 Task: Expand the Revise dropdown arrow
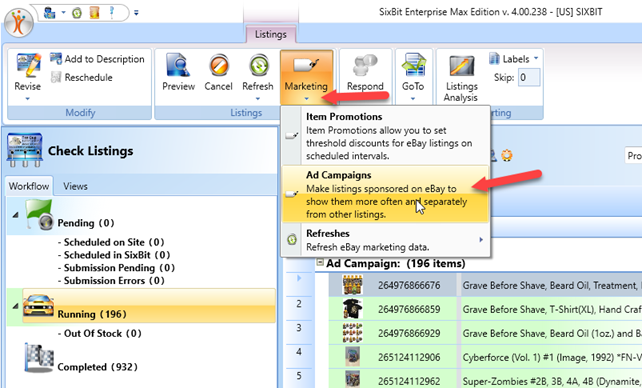[27, 99]
